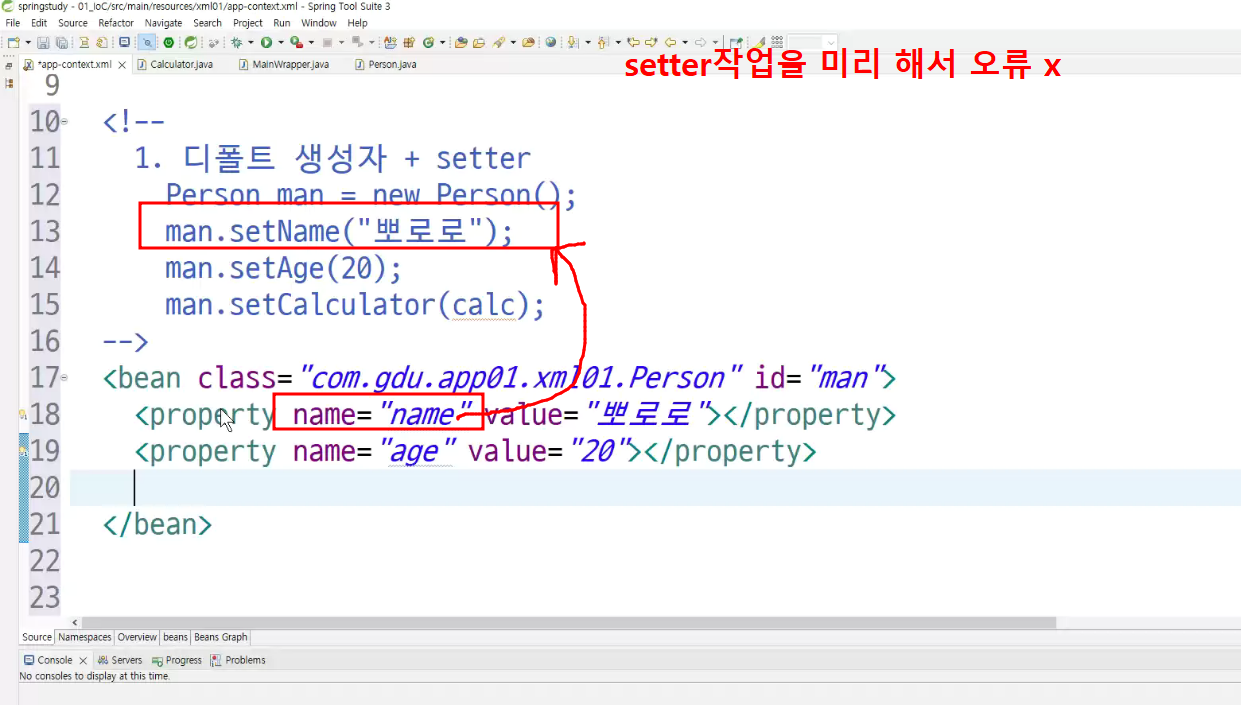Viewport: 1241px width, 705px height.
Task: Close the app-context.xml editor tab
Action: click(x=122, y=65)
